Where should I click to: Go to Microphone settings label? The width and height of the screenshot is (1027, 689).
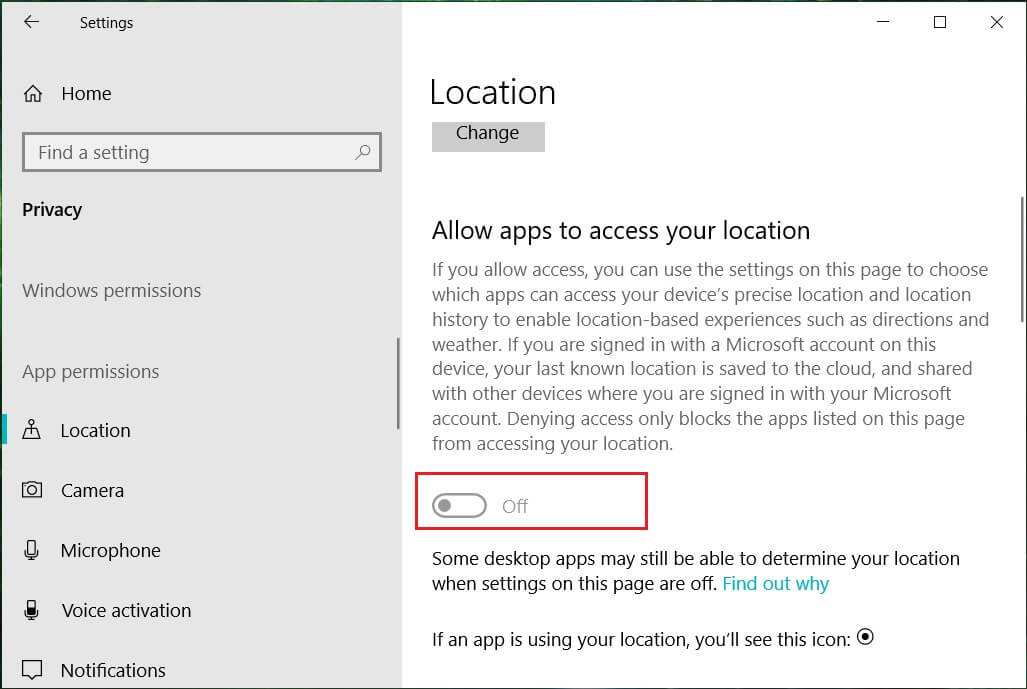[x=110, y=551]
